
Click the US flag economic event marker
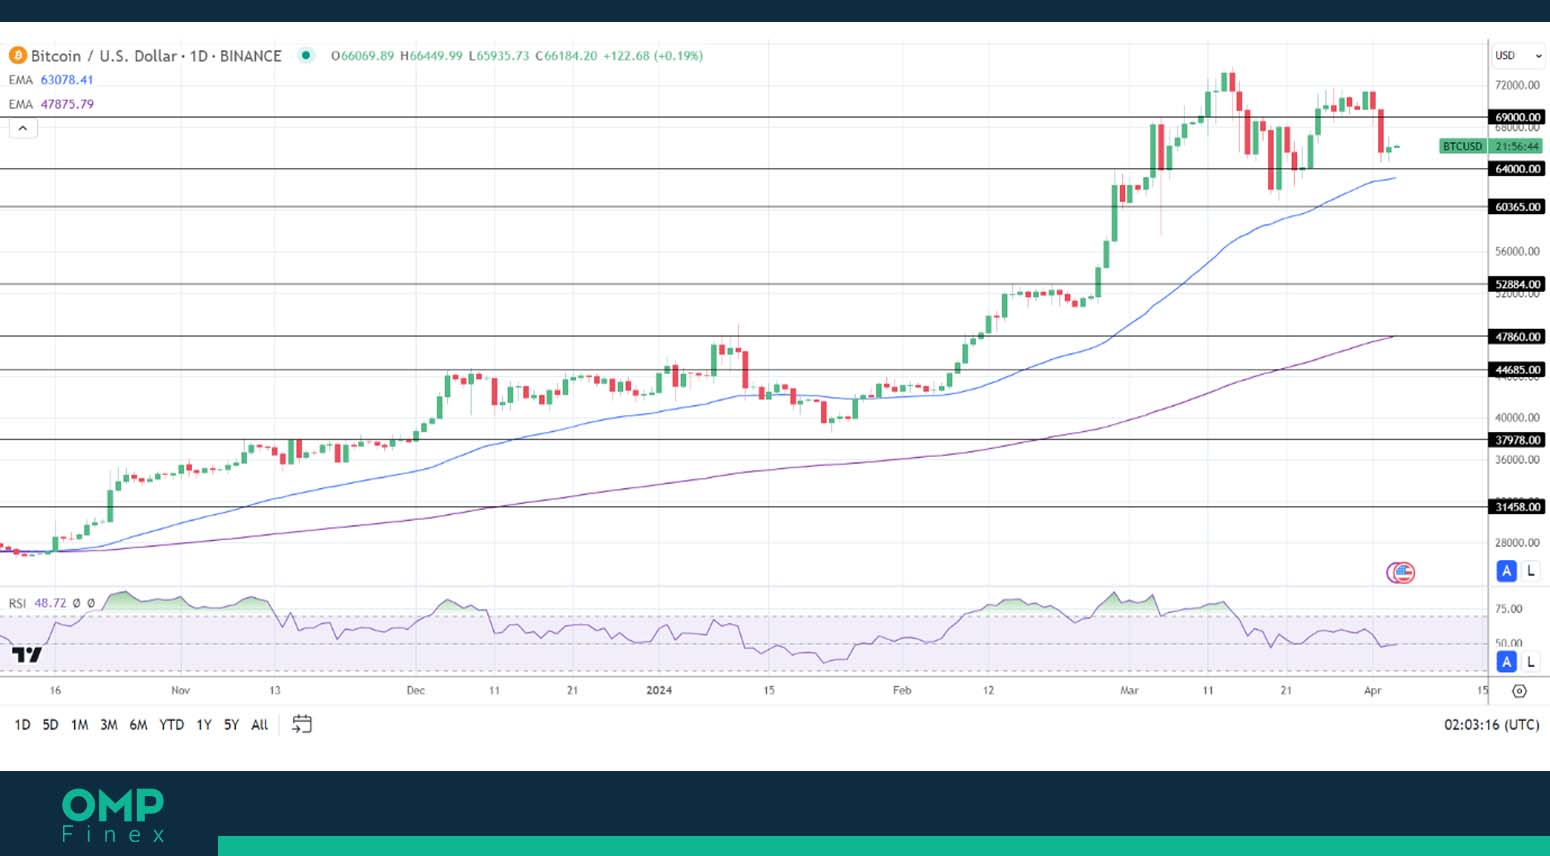(1403, 573)
